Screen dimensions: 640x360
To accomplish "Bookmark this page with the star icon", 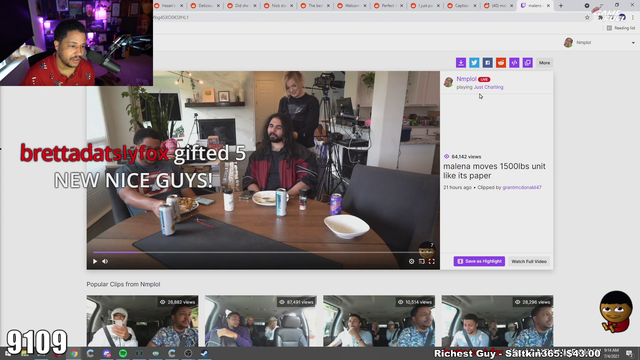I will click(587, 18).
